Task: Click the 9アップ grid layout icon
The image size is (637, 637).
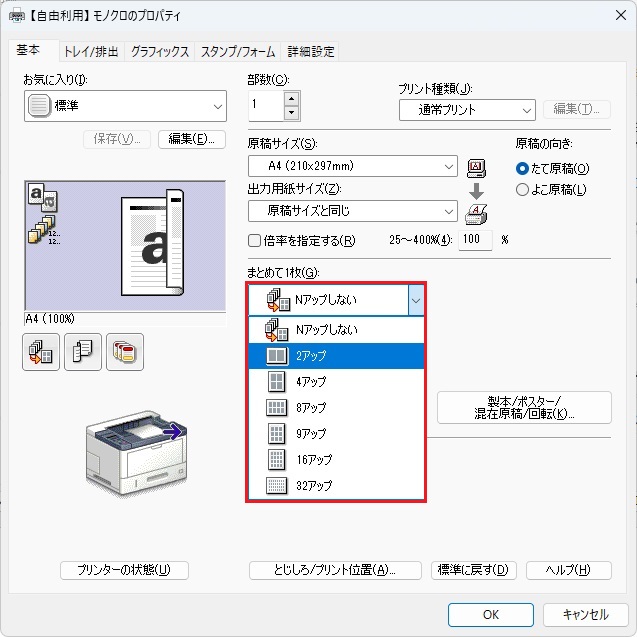Action: click(x=277, y=433)
